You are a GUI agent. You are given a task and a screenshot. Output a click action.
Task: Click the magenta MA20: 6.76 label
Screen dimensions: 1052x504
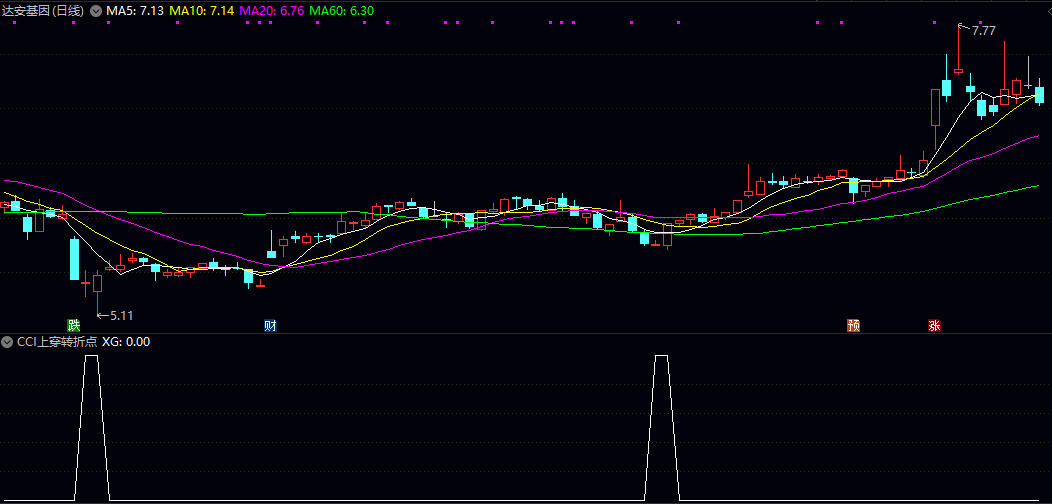tap(272, 11)
